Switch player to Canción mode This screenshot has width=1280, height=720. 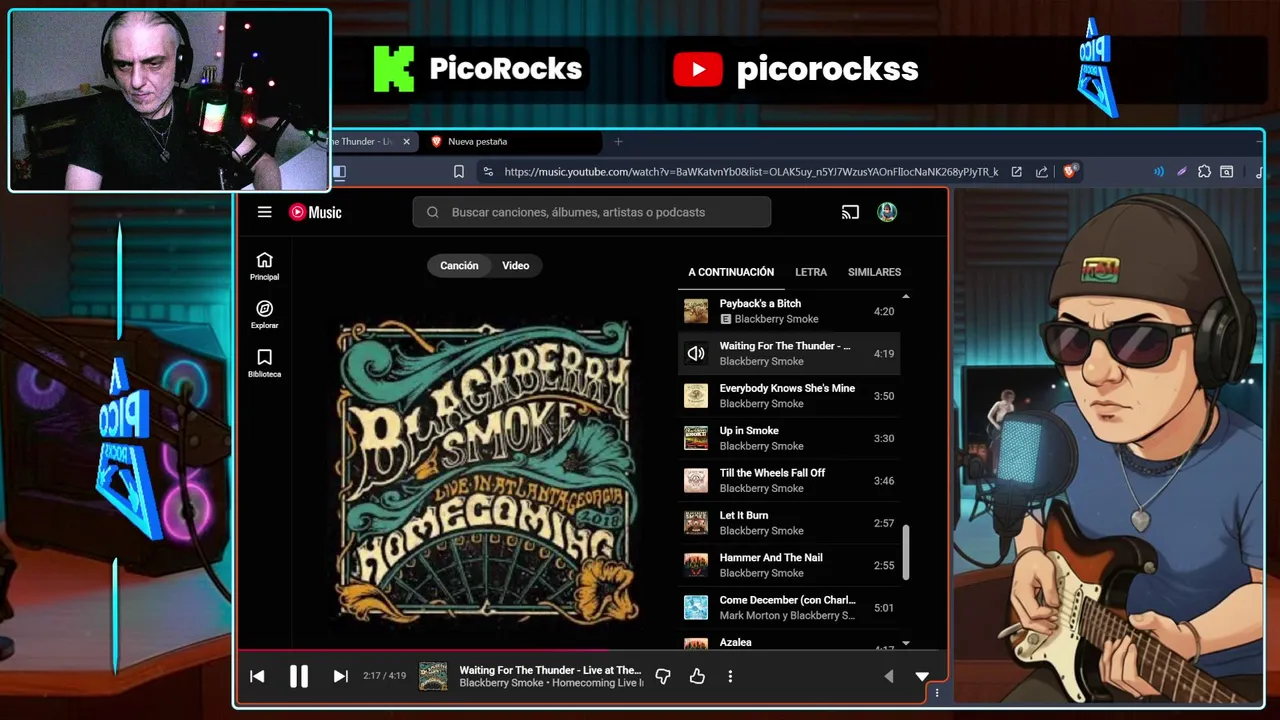point(459,265)
